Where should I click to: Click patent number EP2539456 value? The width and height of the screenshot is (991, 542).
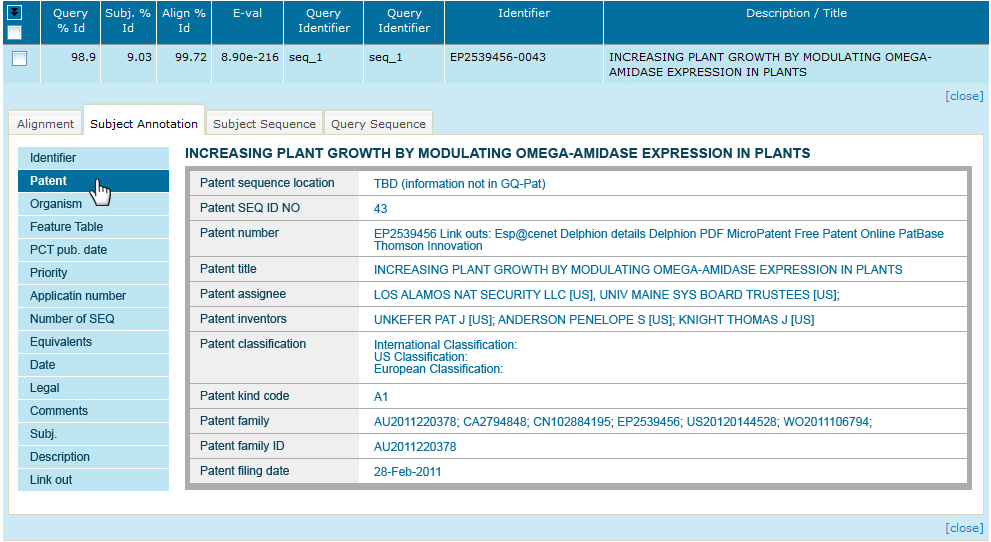(x=405, y=234)
